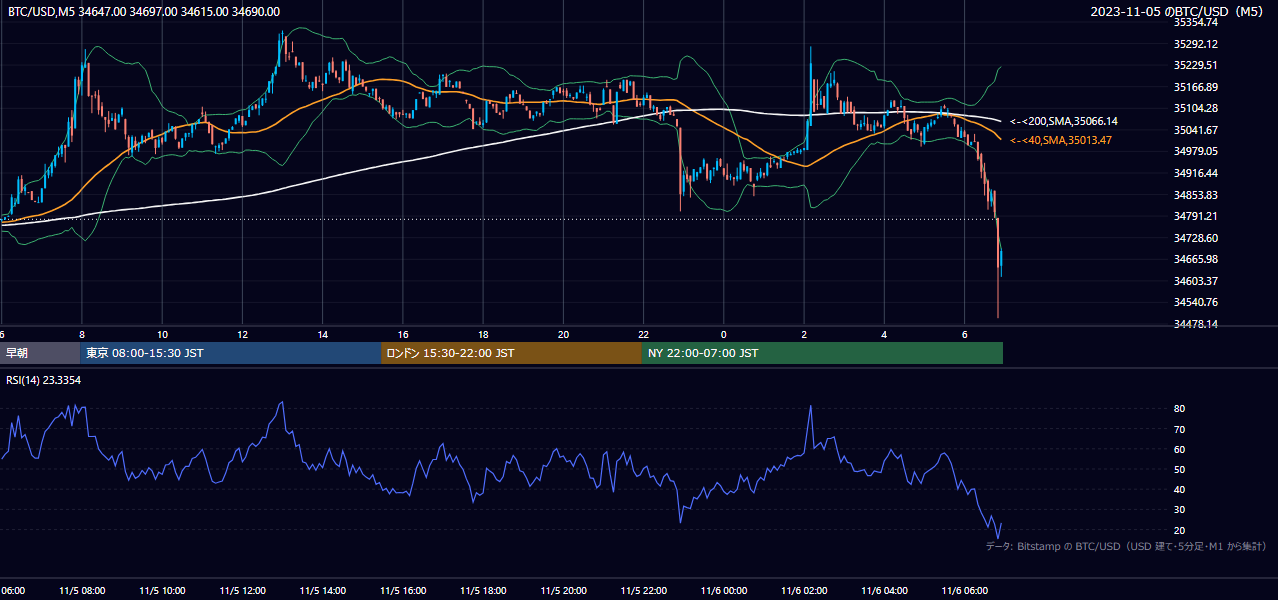The height and width of the screenshot is (600, 1278).
Task: Click the 11/5 08:00 time label
Action: pos(82,591)
